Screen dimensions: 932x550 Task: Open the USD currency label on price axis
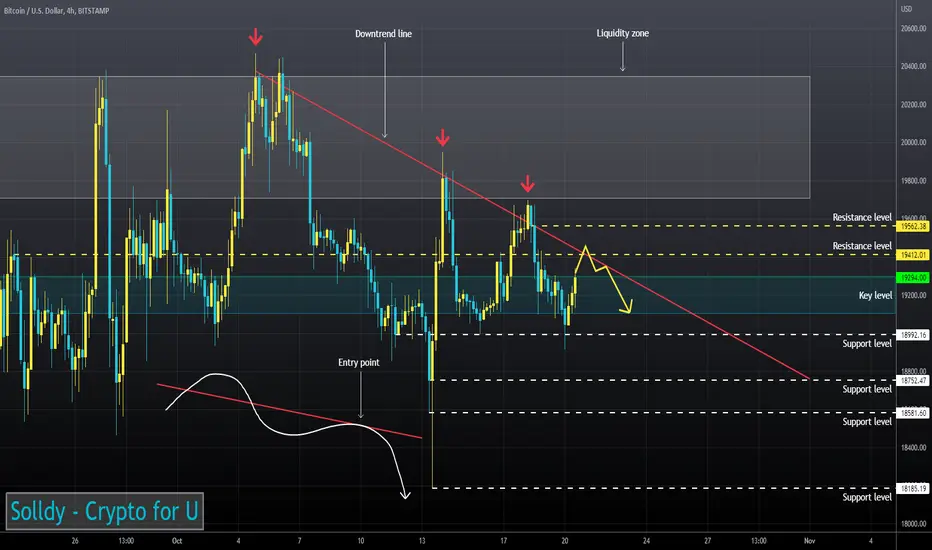coord(906,9)
